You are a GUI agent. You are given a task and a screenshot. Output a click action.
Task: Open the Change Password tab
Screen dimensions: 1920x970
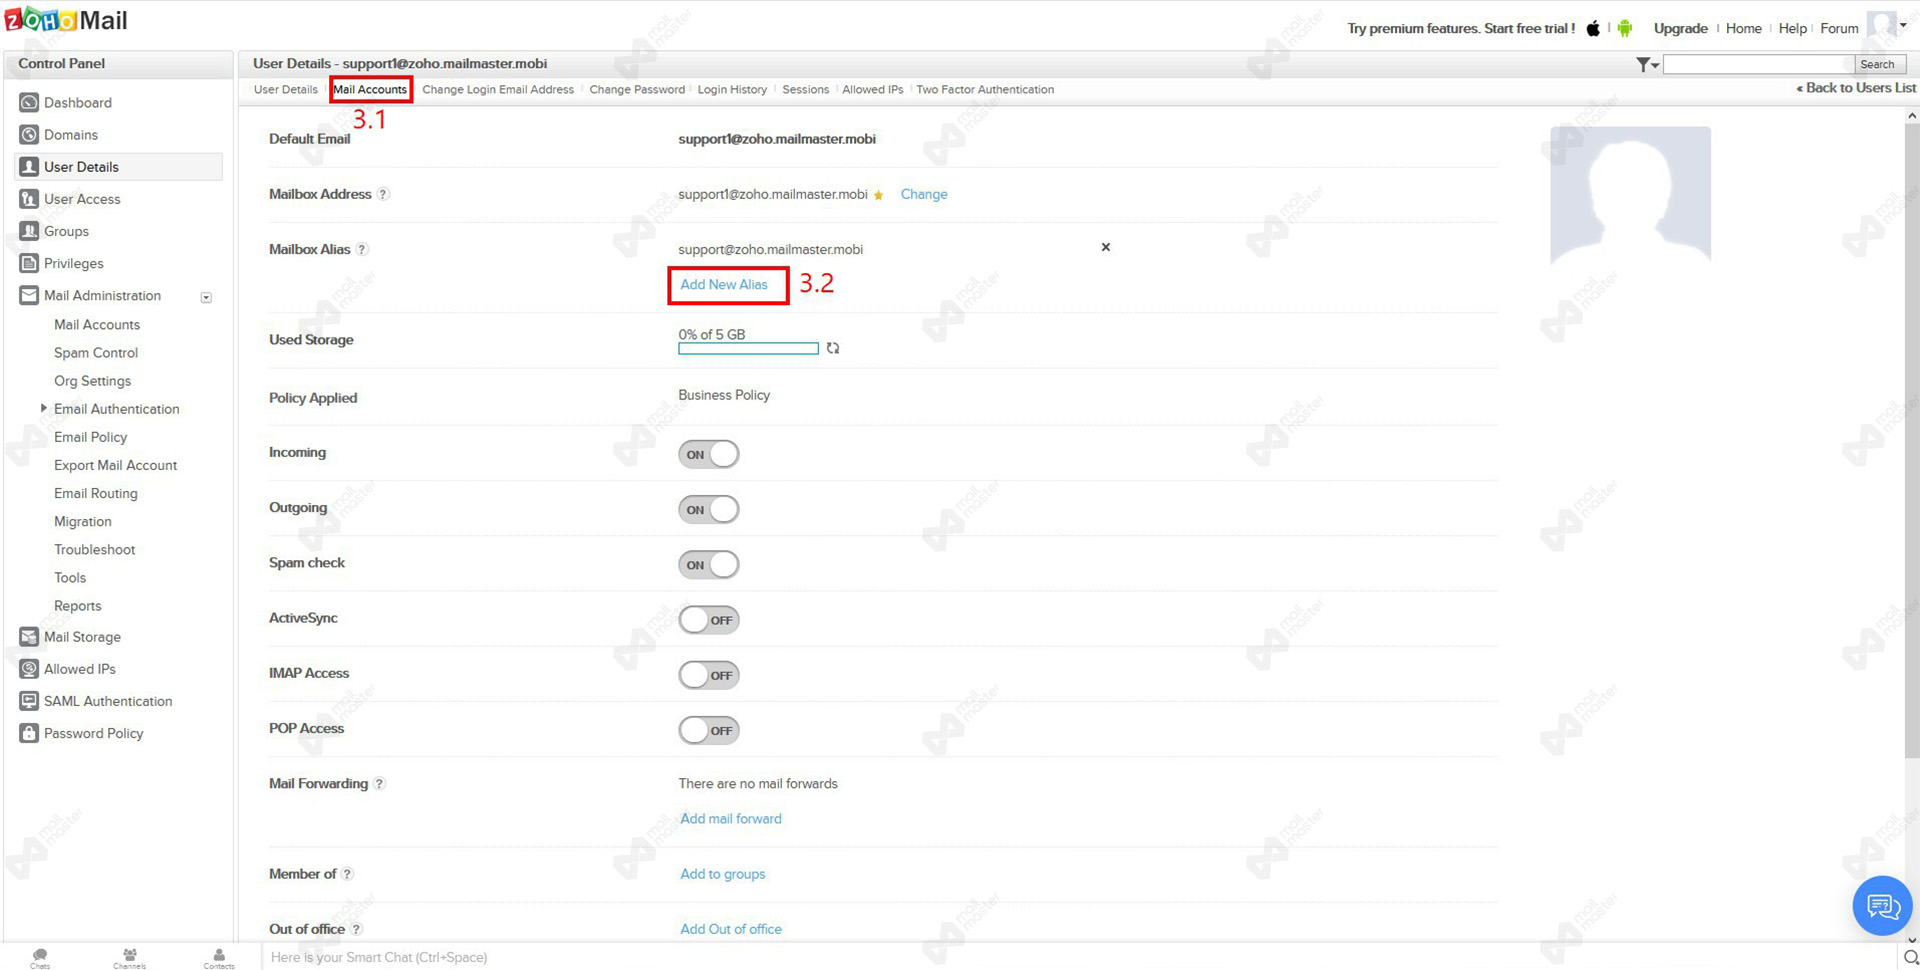pos(637,89)
